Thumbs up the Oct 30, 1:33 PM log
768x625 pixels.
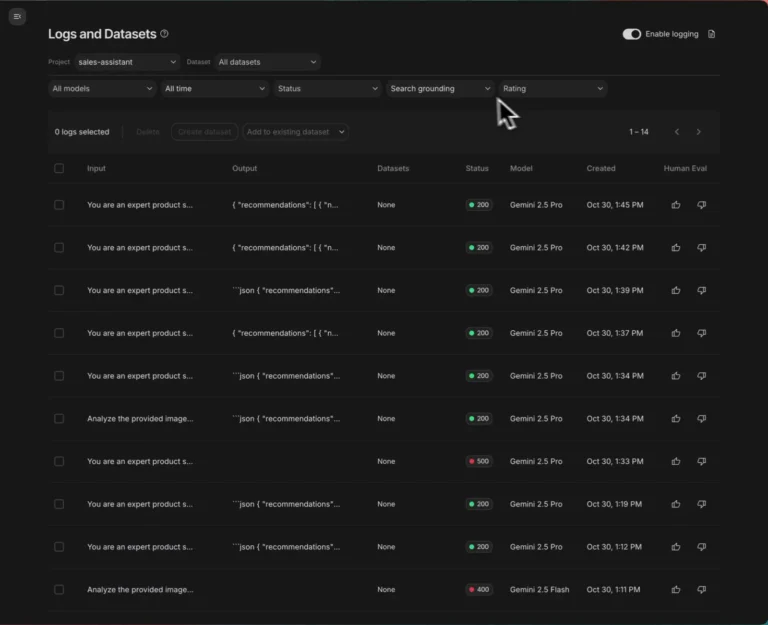pos(676,461)
